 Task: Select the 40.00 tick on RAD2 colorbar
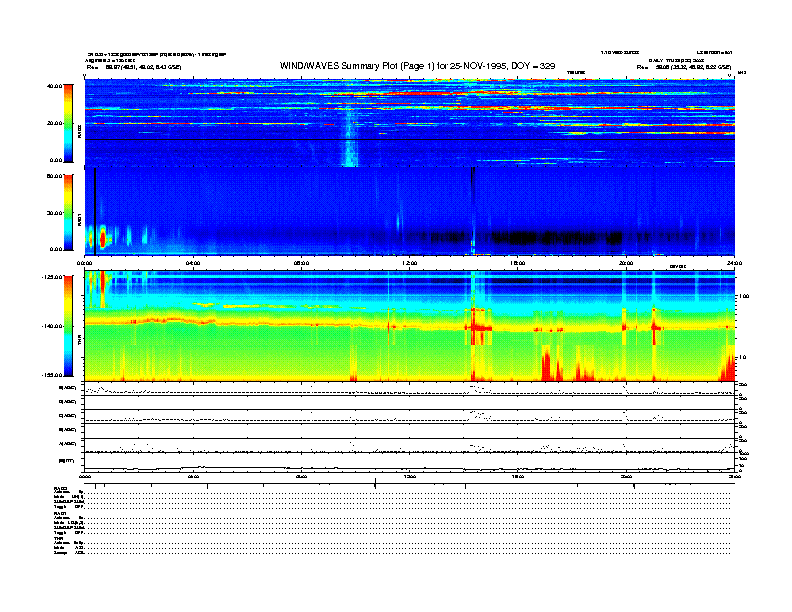point(54,86)
